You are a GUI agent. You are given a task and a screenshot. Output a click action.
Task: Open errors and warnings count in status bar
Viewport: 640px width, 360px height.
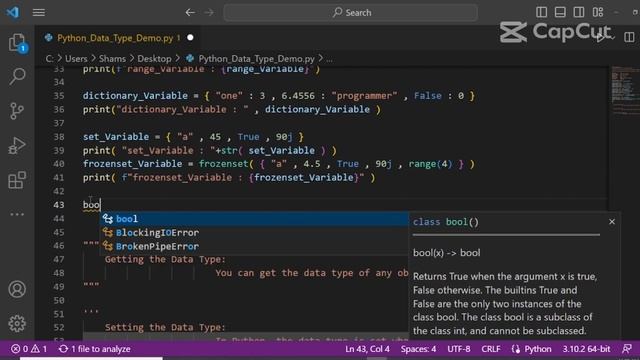(29, 349)
